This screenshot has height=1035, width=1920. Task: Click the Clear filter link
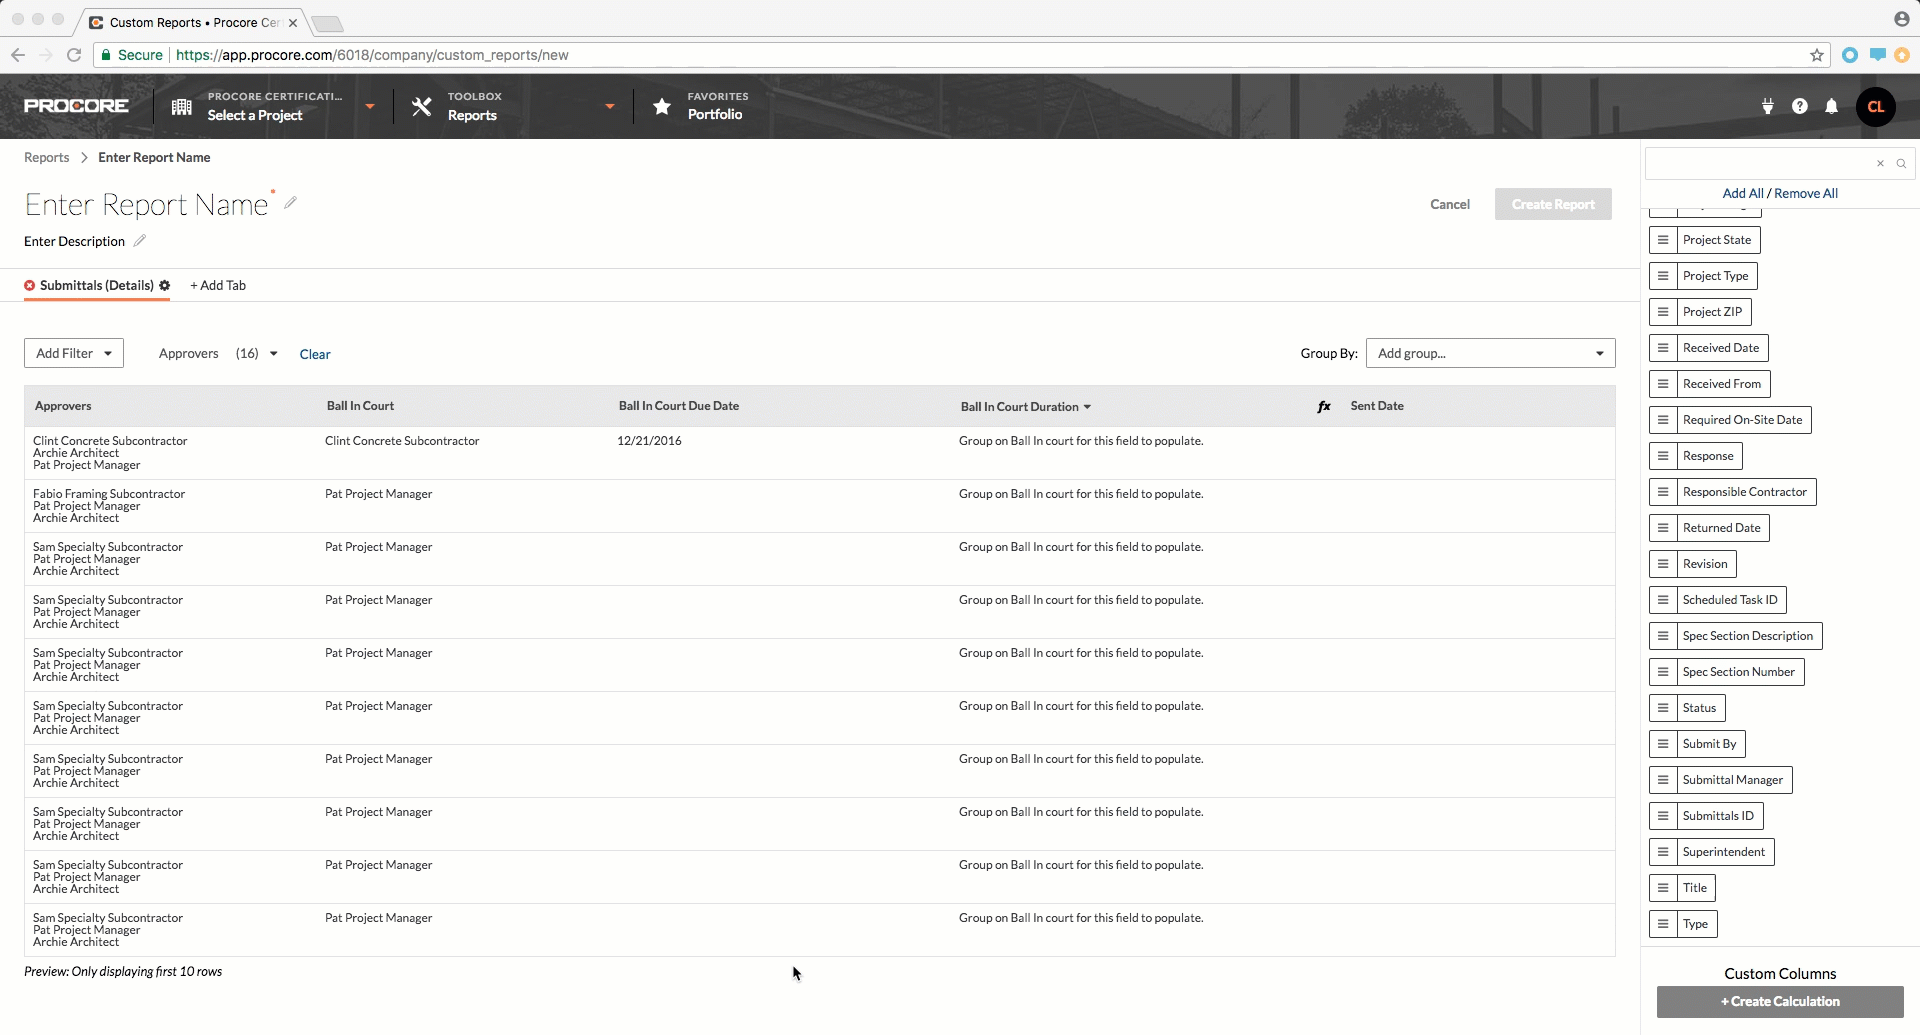315,354
